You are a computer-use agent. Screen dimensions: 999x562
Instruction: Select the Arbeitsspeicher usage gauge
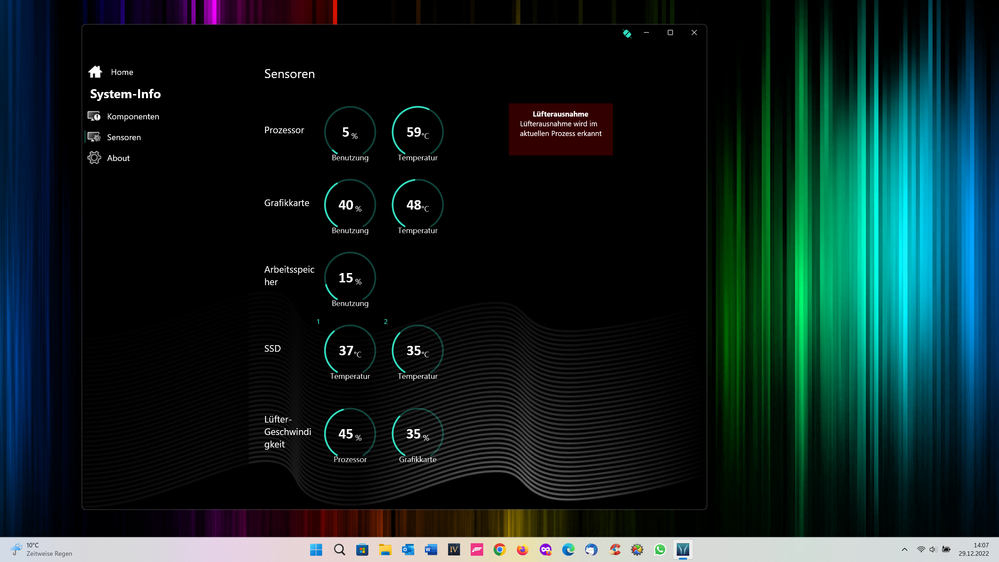coord(350,278)
